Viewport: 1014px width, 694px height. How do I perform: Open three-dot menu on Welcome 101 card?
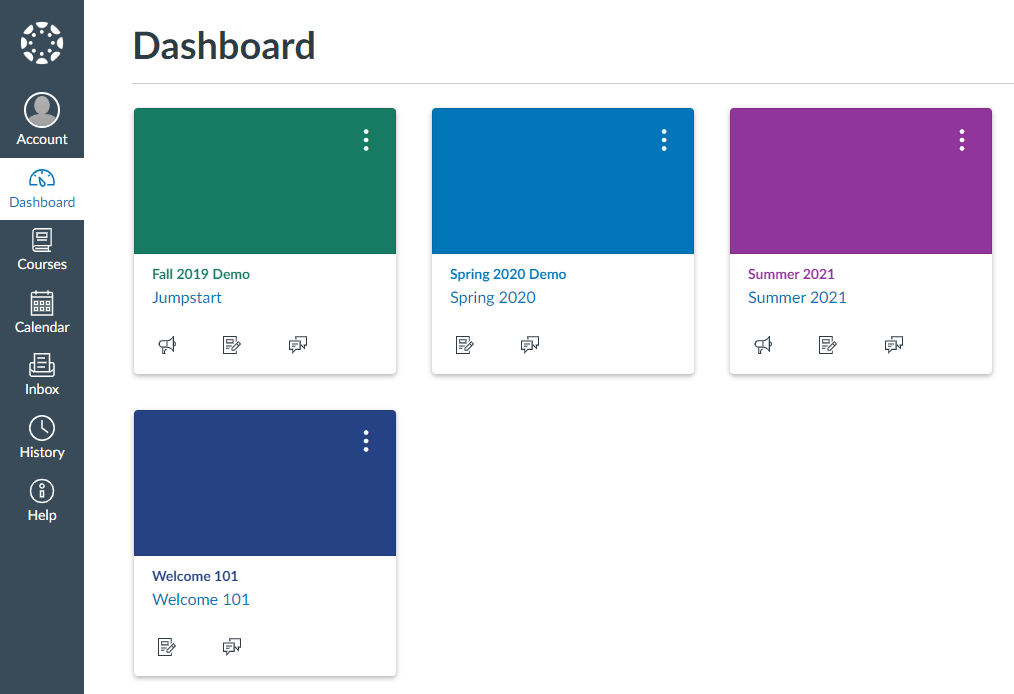366,442
